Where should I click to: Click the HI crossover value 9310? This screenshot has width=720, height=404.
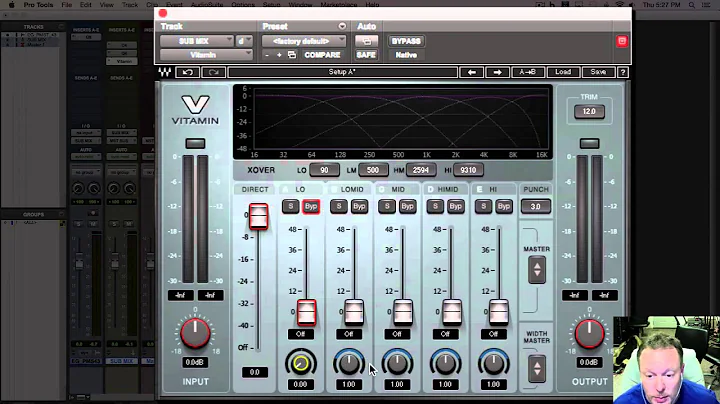point(468,170)
